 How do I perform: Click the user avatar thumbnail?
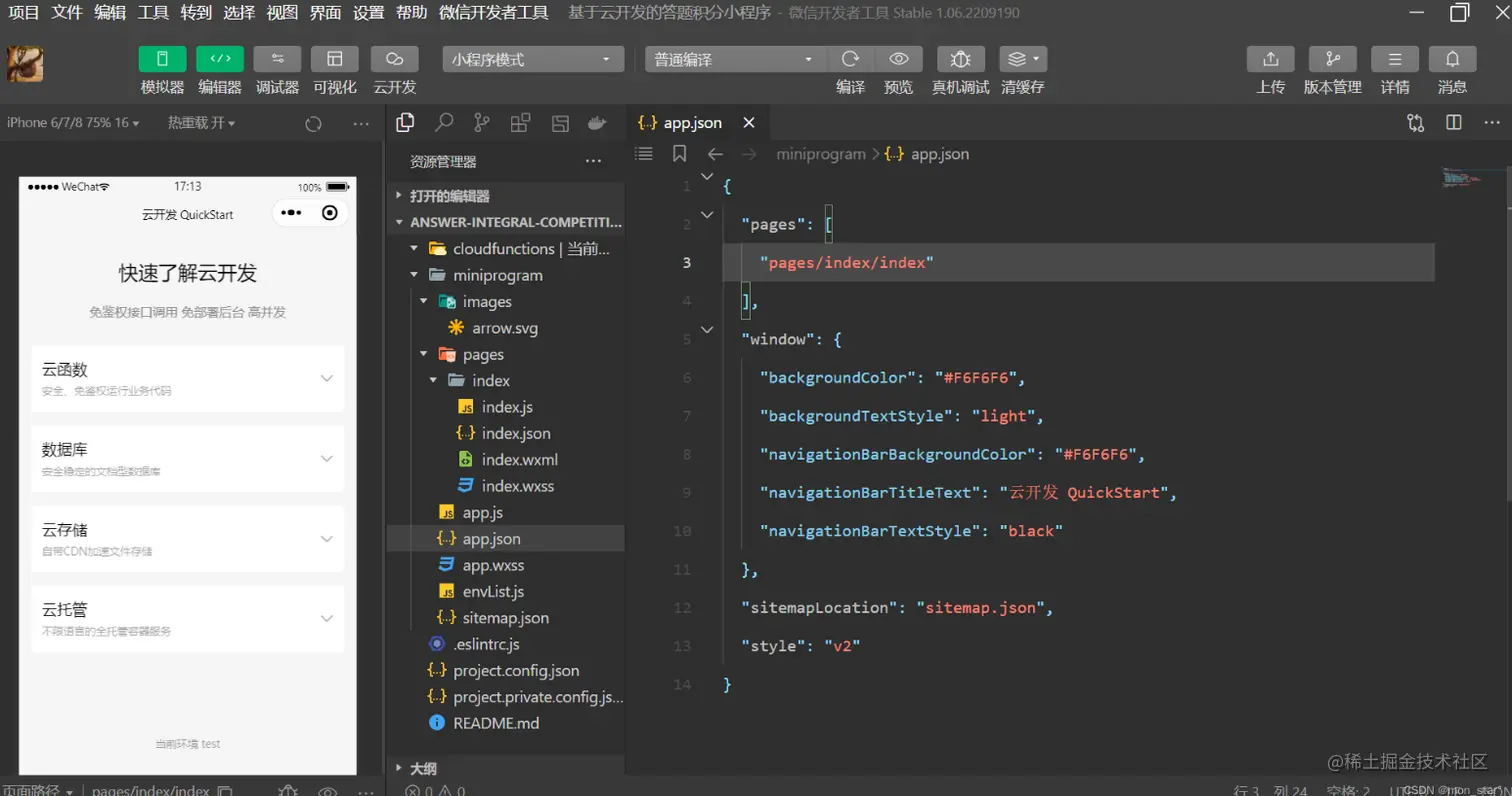[x=25, y=64]
